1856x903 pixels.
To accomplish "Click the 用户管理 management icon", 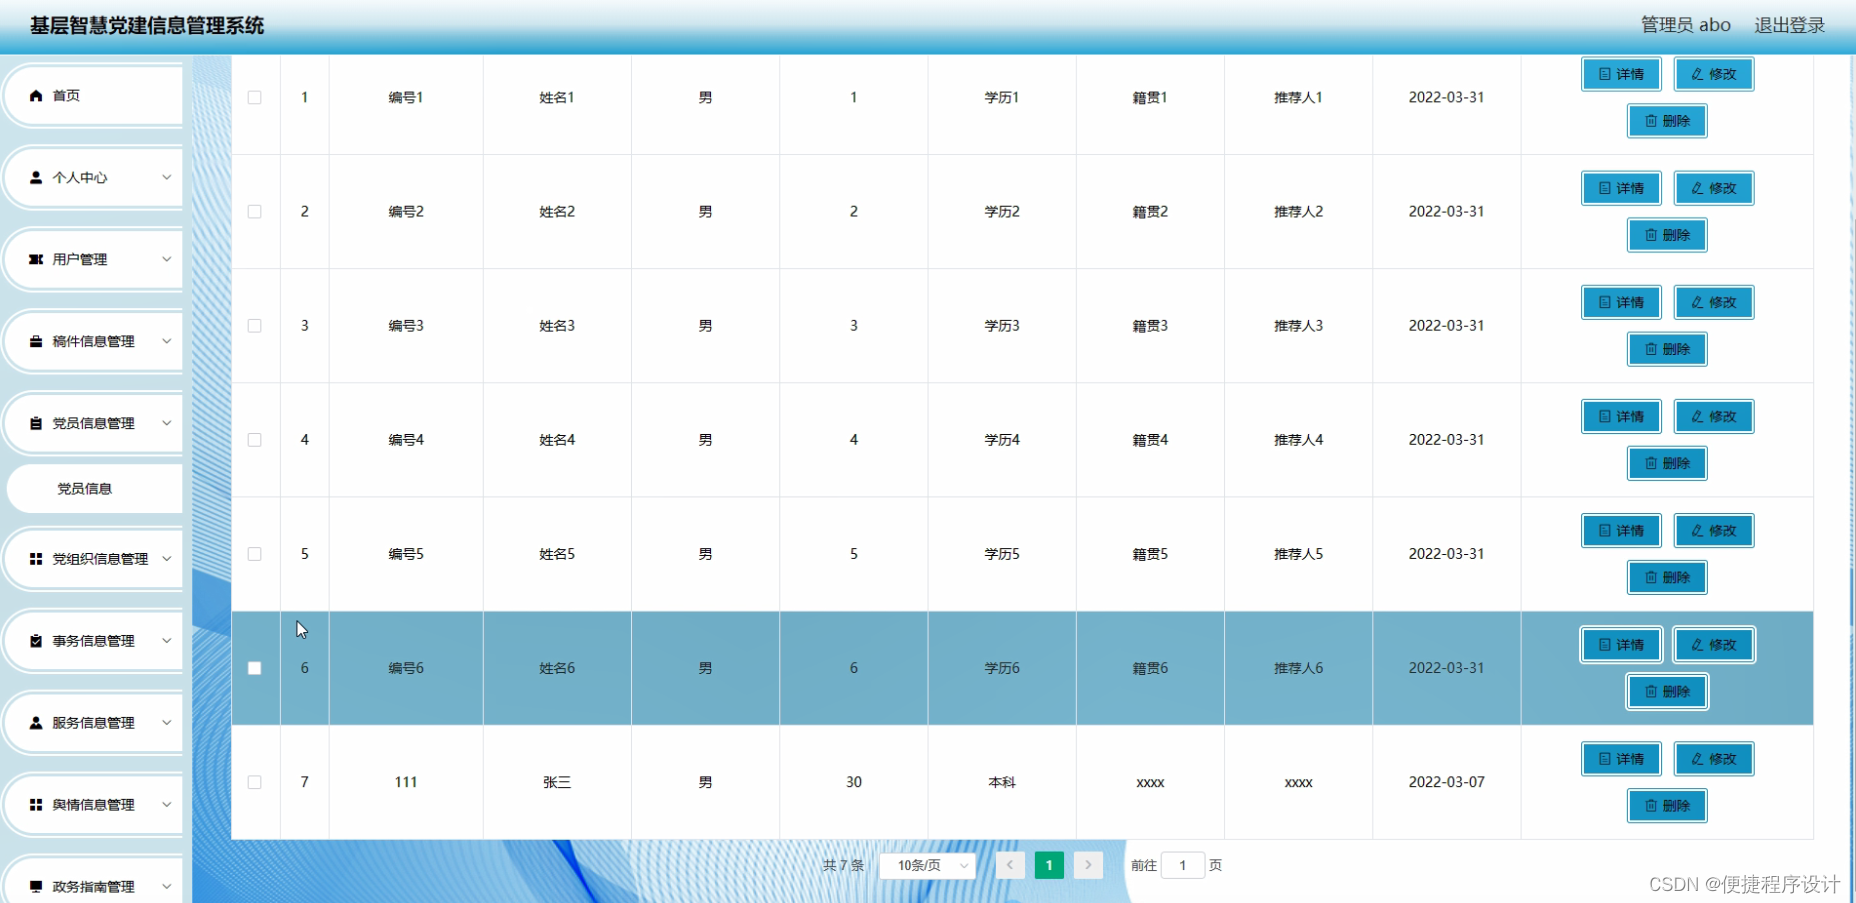I will [37, 259].
